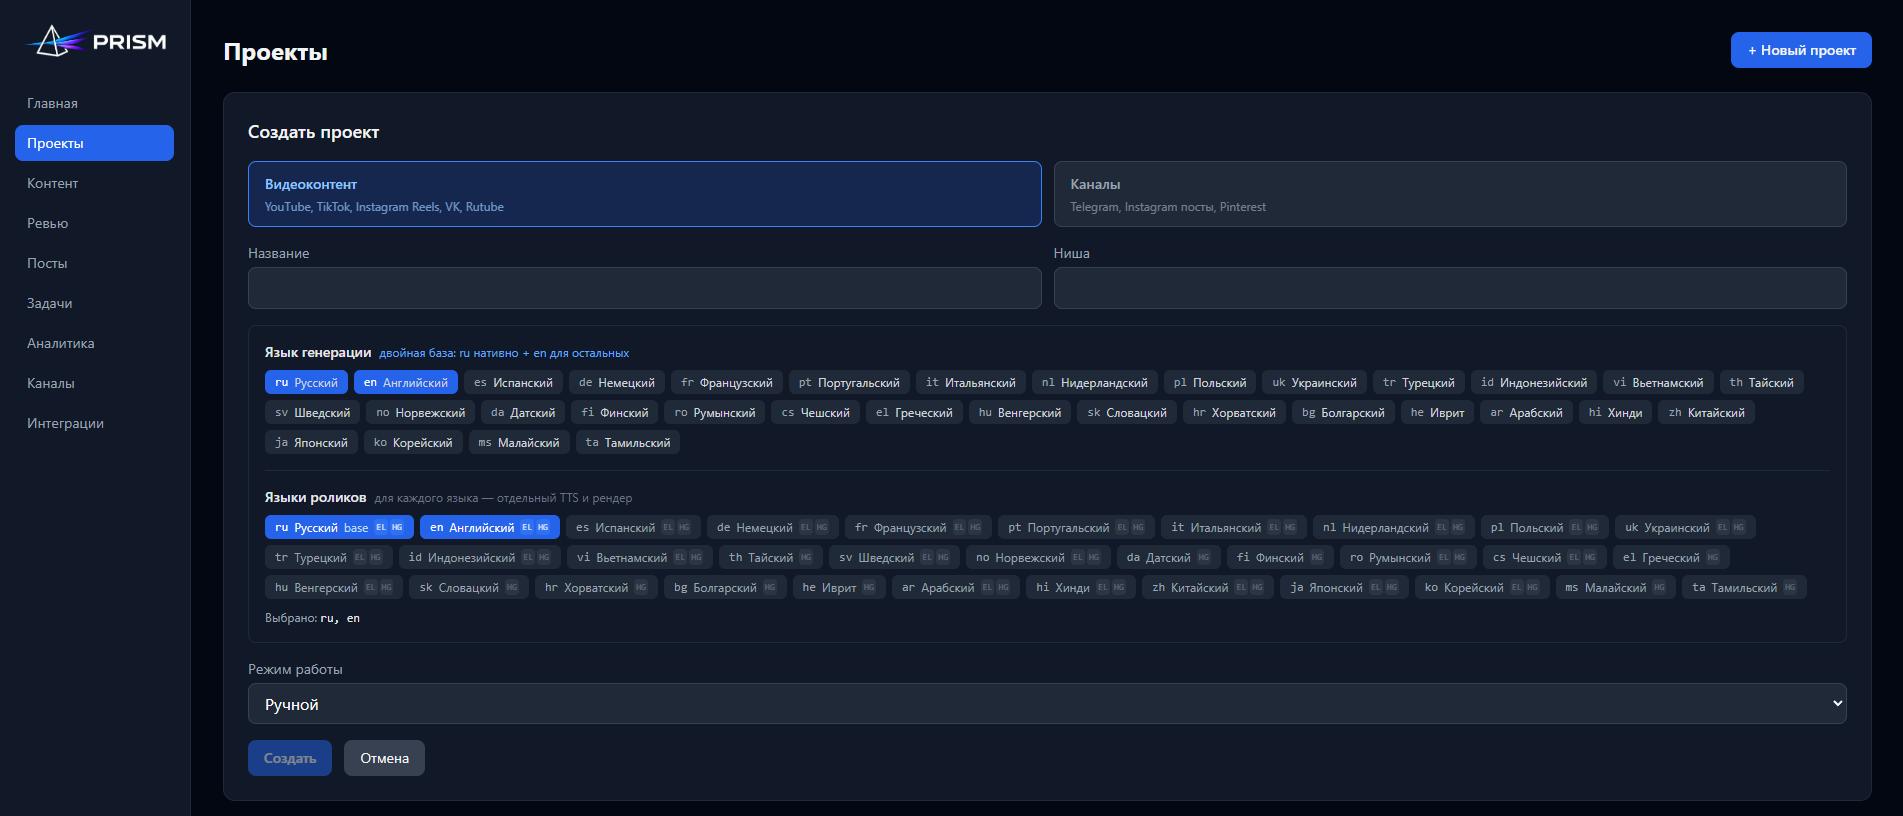The height and width of the screenshot is (816, 1903).
Task: Enable Украинский in Языки роликов
Action: (x=1685, y=527)
